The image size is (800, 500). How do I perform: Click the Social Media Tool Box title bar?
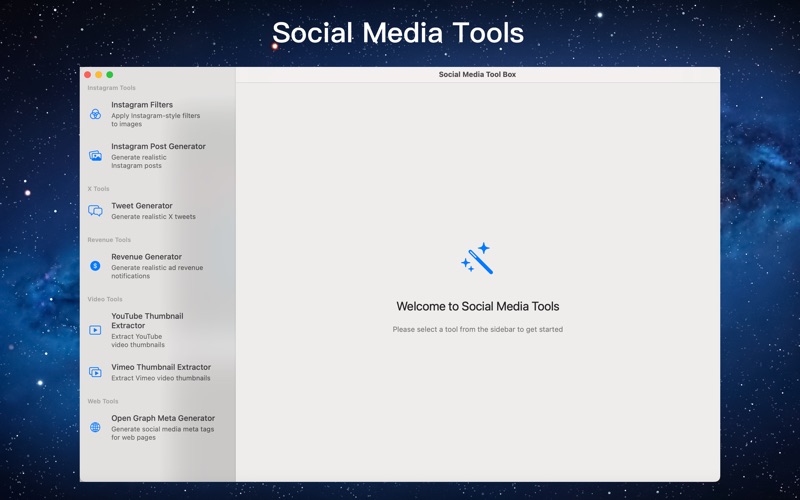pyautogui.click(x=477, y=75)
